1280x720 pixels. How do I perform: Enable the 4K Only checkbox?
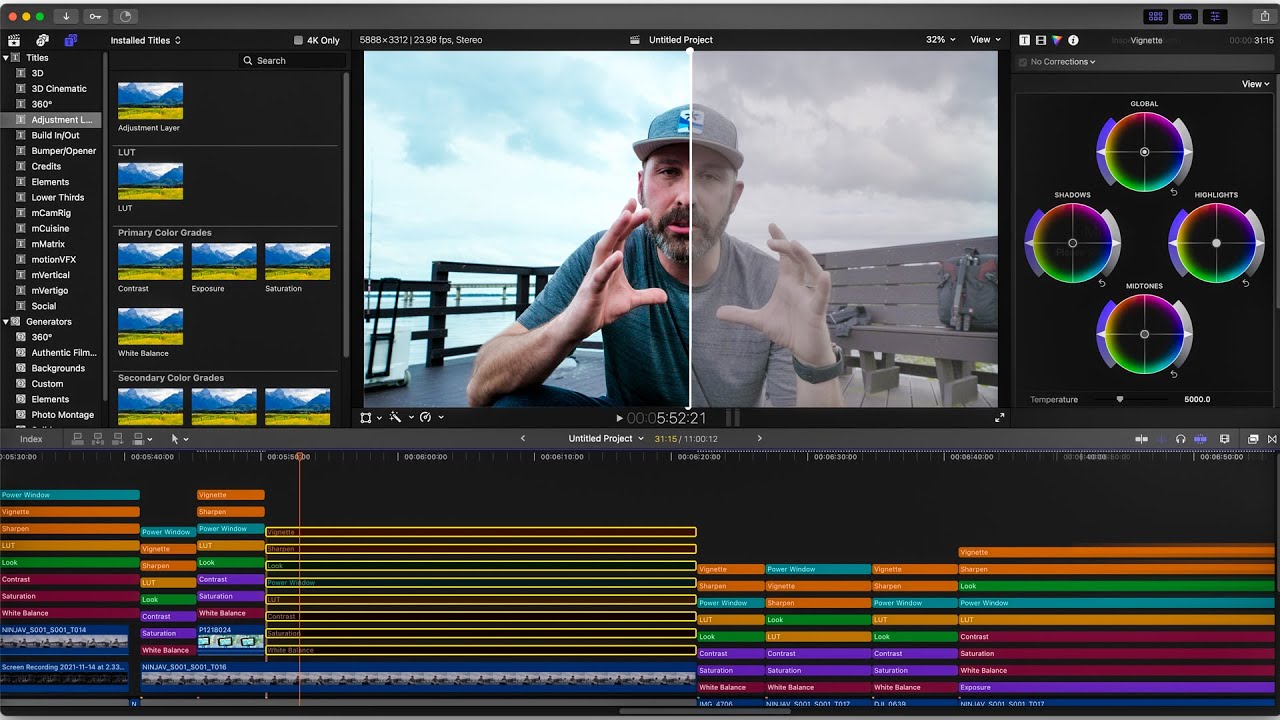click(x=298, y=40)
